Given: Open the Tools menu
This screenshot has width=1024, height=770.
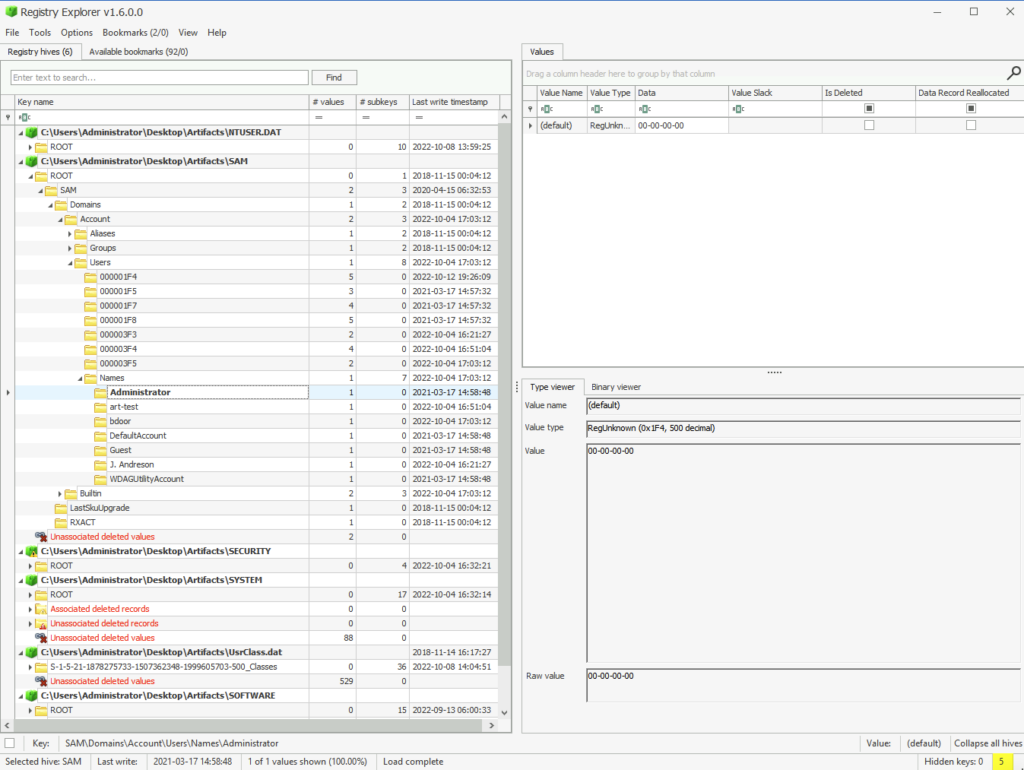Looking at the screenshot, I should pos(40,33).
